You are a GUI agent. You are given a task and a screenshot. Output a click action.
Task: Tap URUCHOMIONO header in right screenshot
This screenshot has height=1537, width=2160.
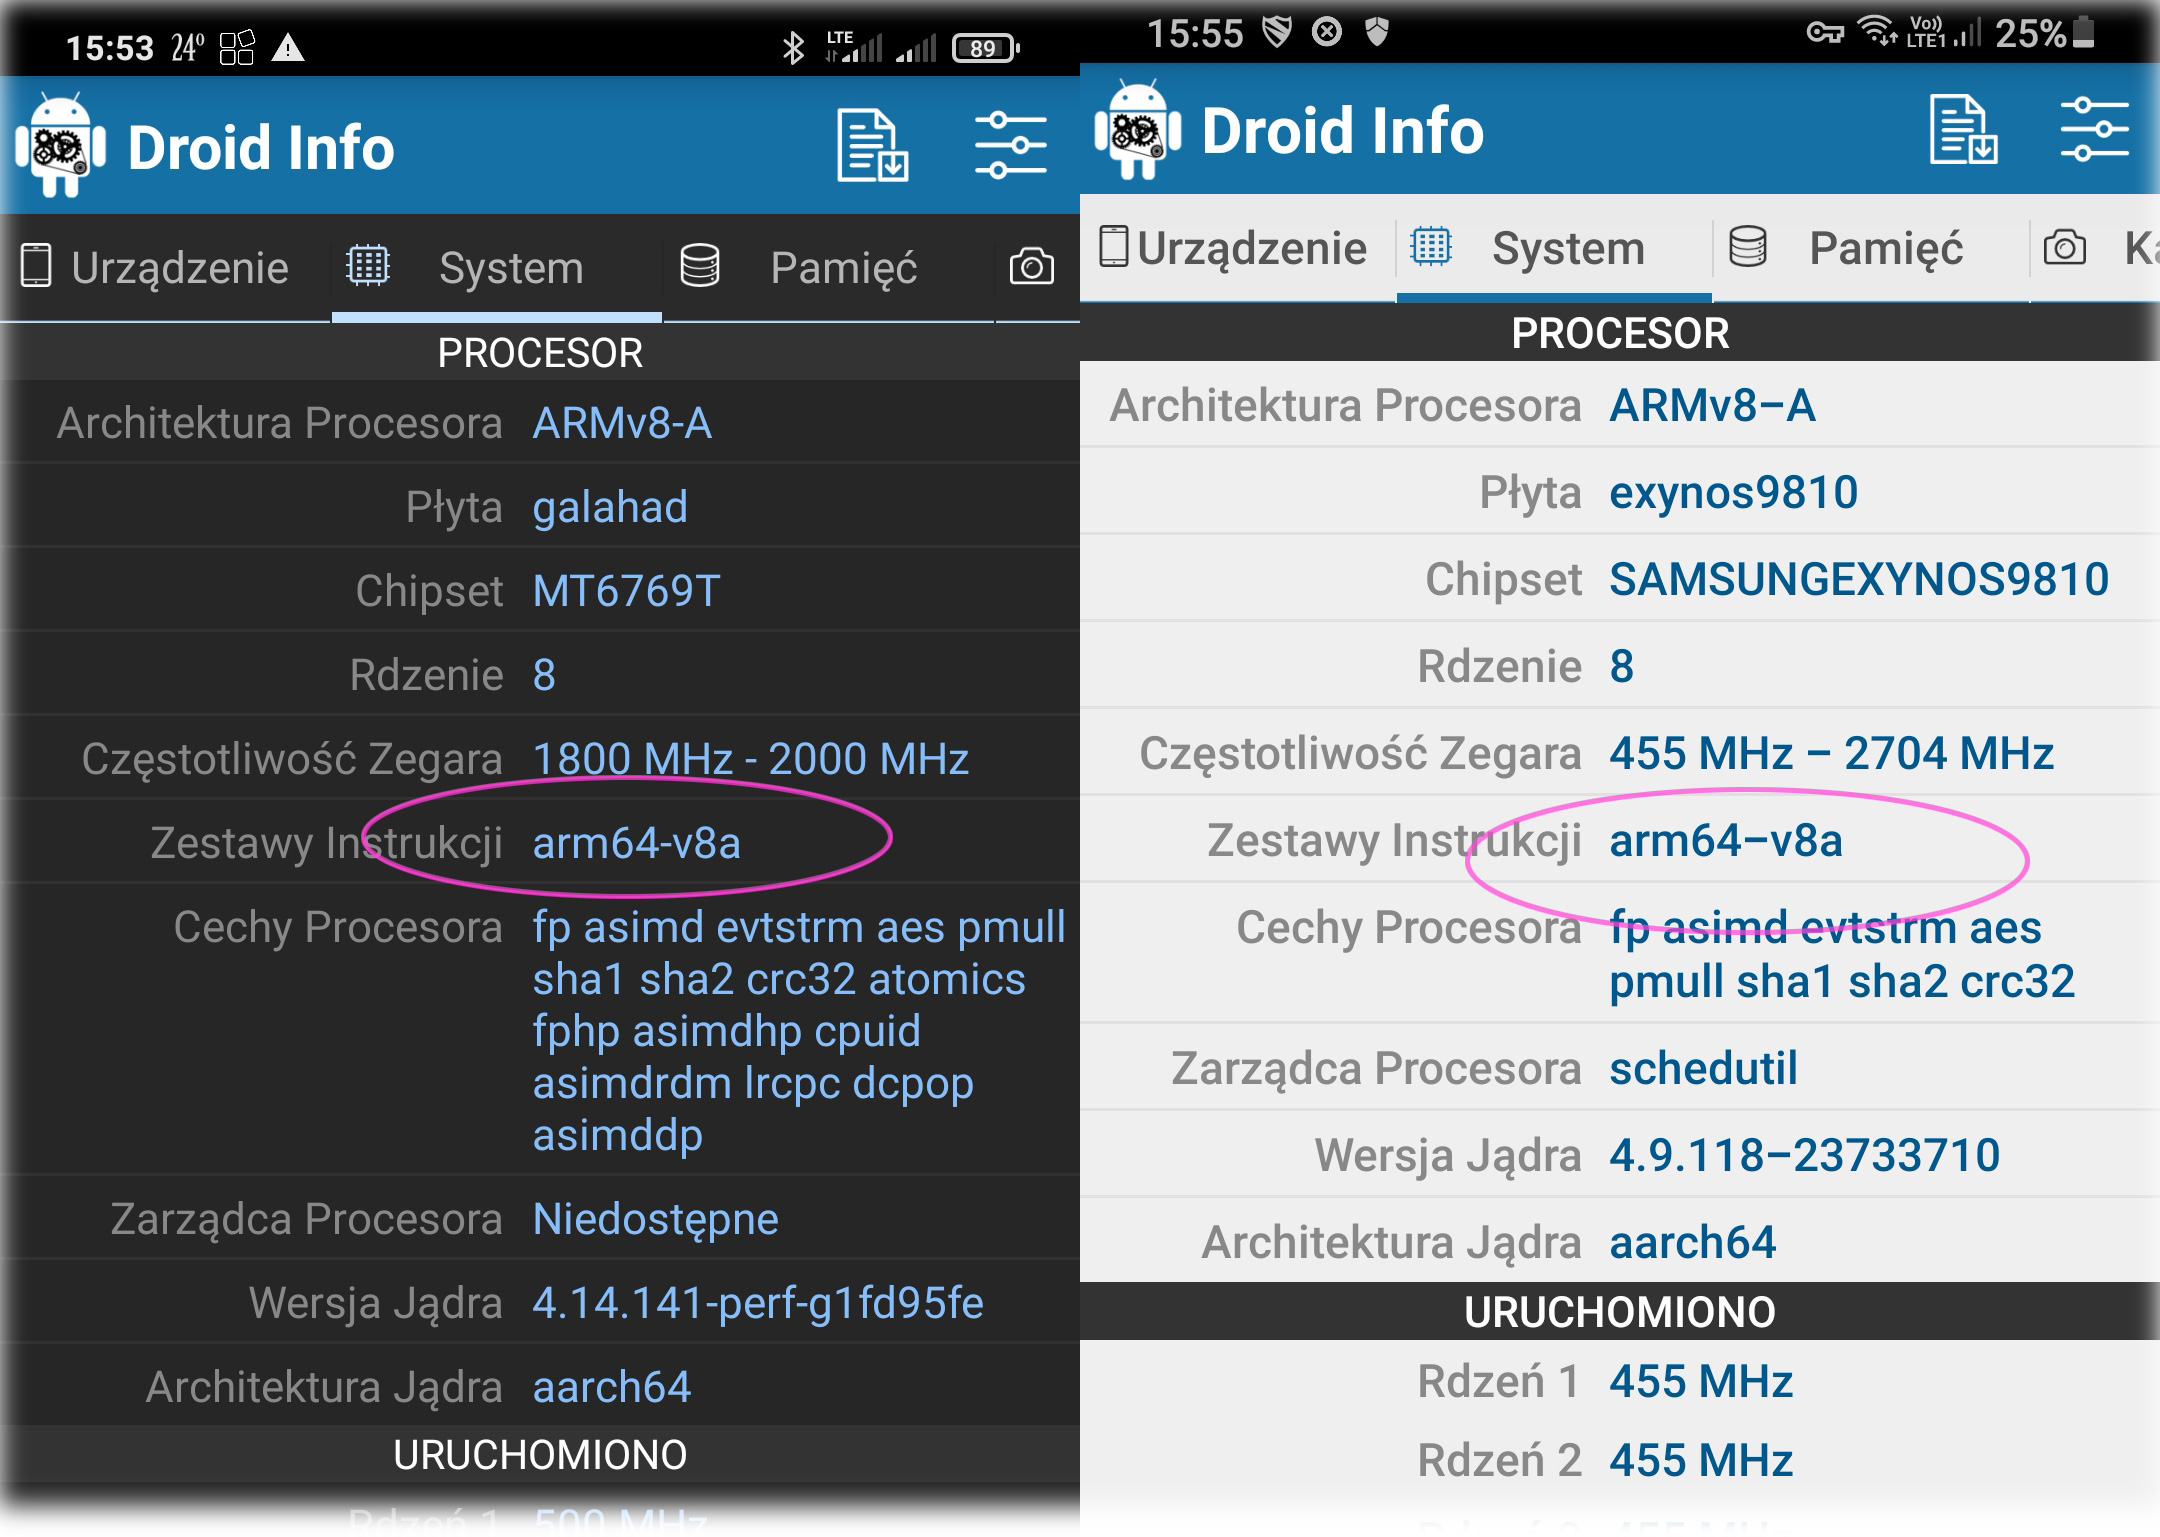[1620, 1312]
